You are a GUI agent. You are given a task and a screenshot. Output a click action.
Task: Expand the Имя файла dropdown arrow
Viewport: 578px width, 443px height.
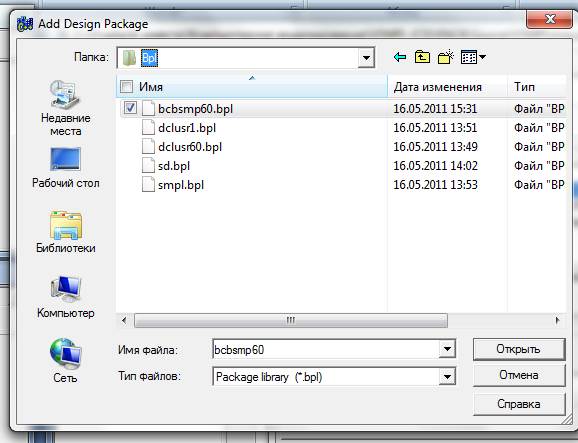pos(447,349)
